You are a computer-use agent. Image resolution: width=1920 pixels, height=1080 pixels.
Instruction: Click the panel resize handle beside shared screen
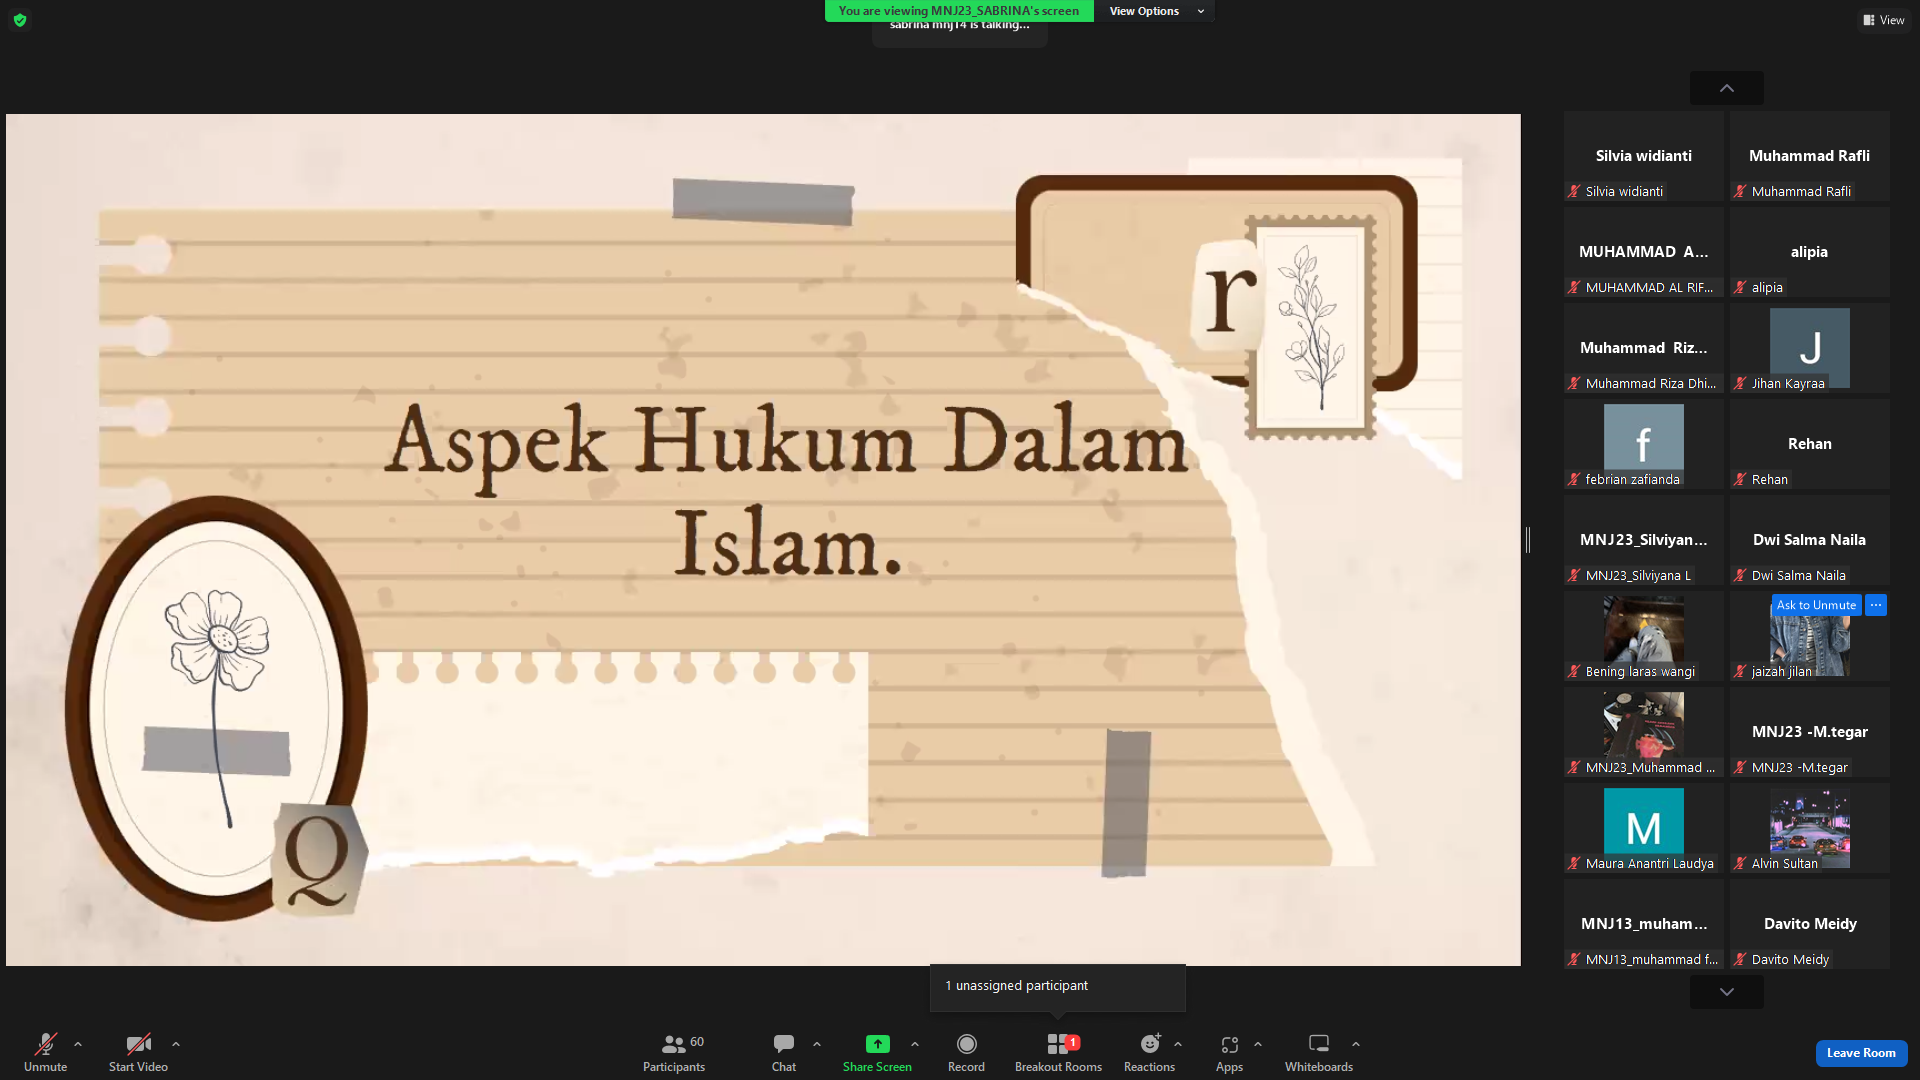(x=1528, y=540)
